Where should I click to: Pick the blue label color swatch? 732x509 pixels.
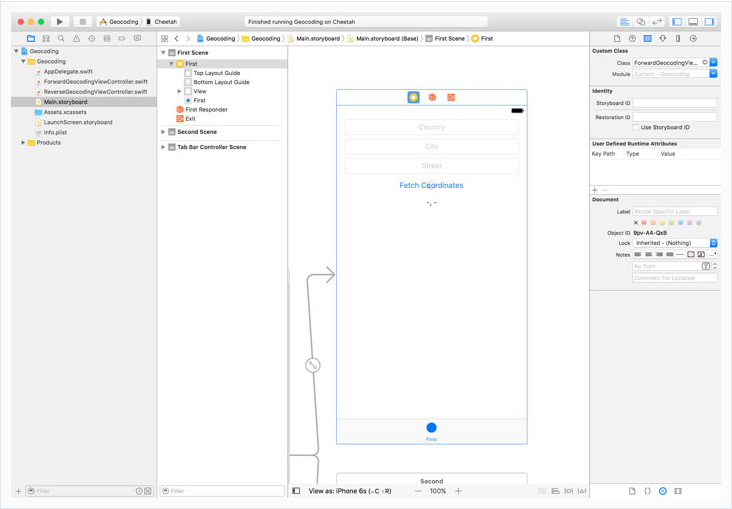pos(681,223)
